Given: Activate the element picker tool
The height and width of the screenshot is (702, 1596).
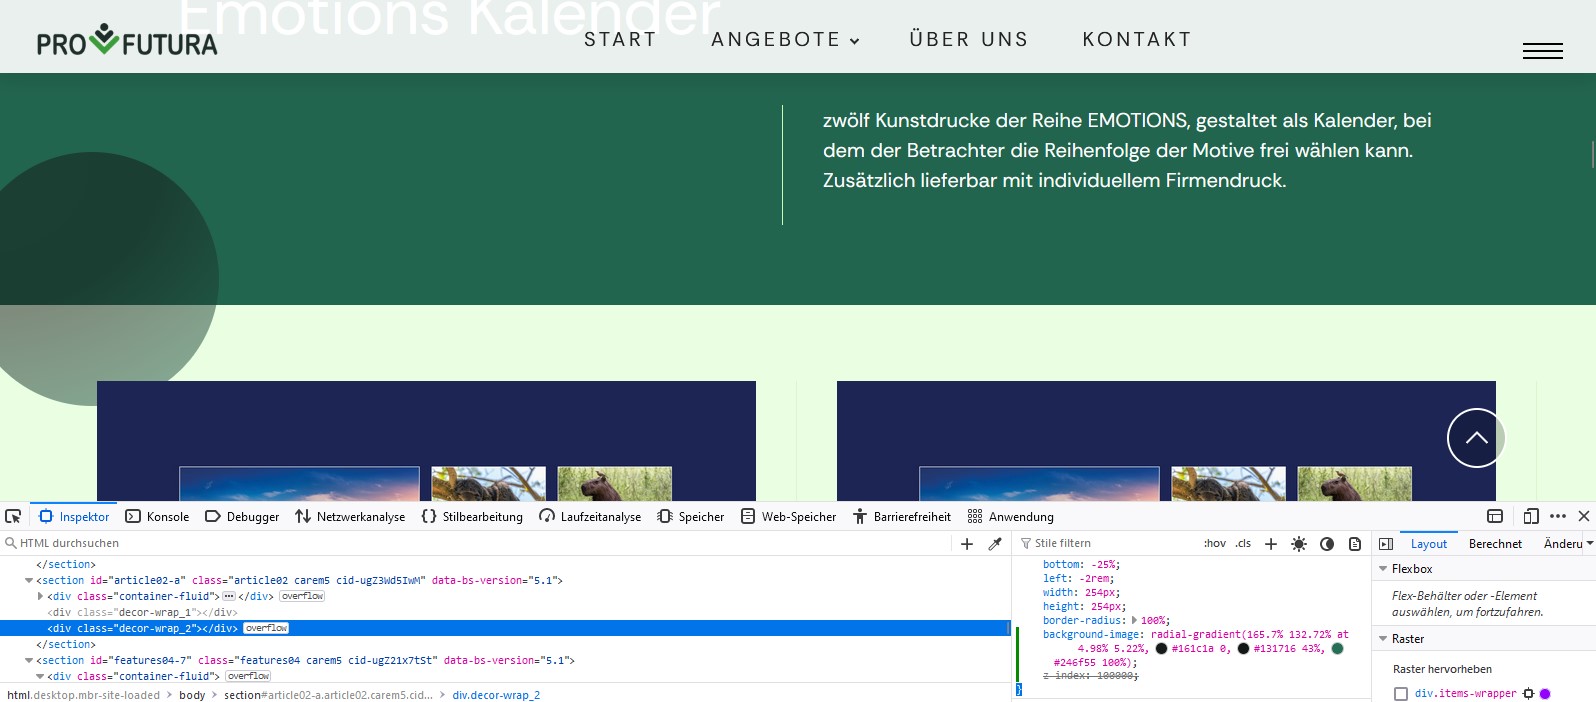Looking at the screenshot, I should [x=13, y=516].
